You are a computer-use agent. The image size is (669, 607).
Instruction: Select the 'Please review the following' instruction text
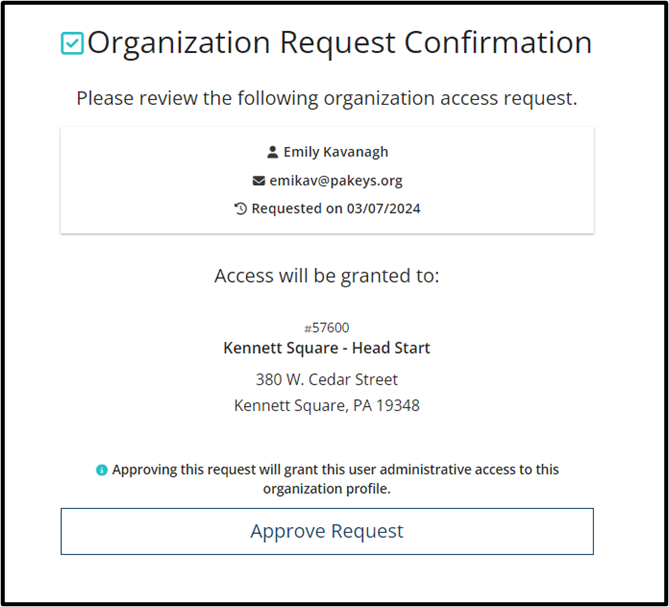coord(326,99)
